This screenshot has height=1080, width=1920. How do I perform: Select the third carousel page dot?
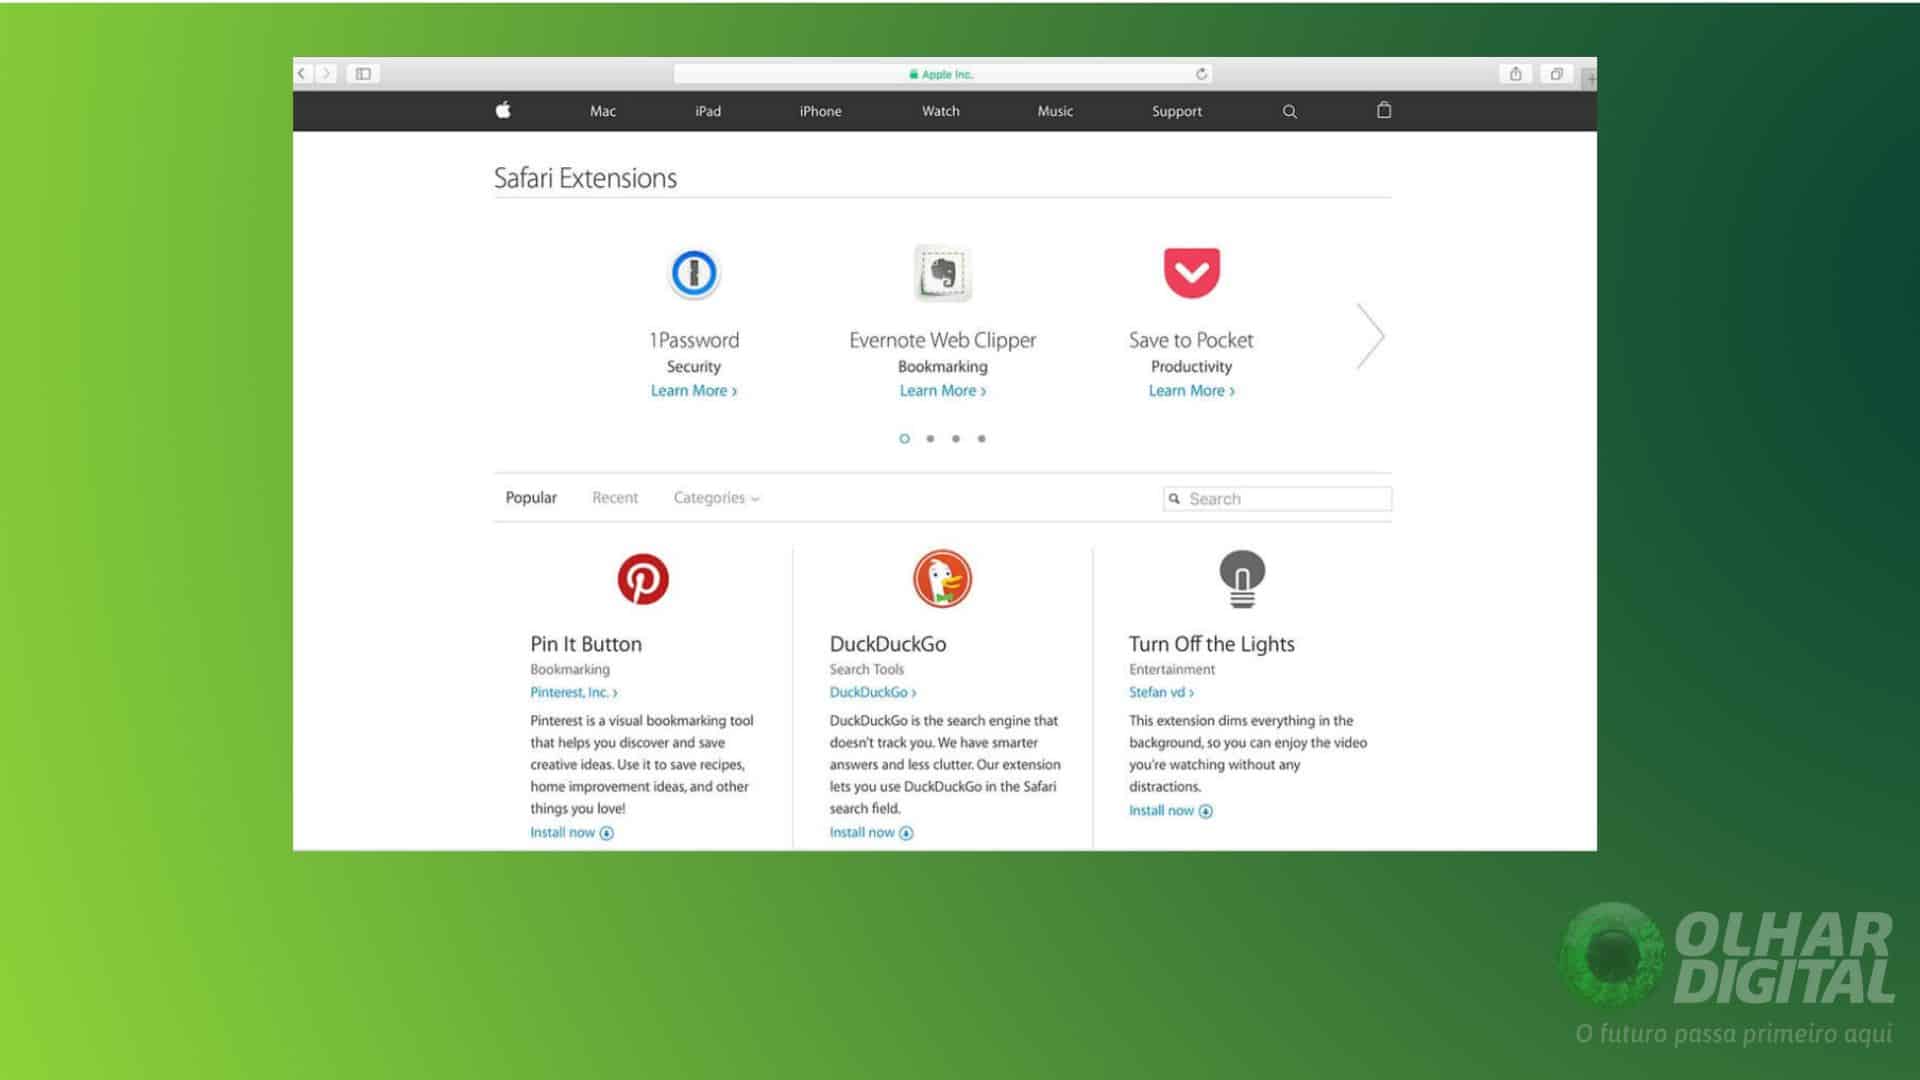[956, 438]
